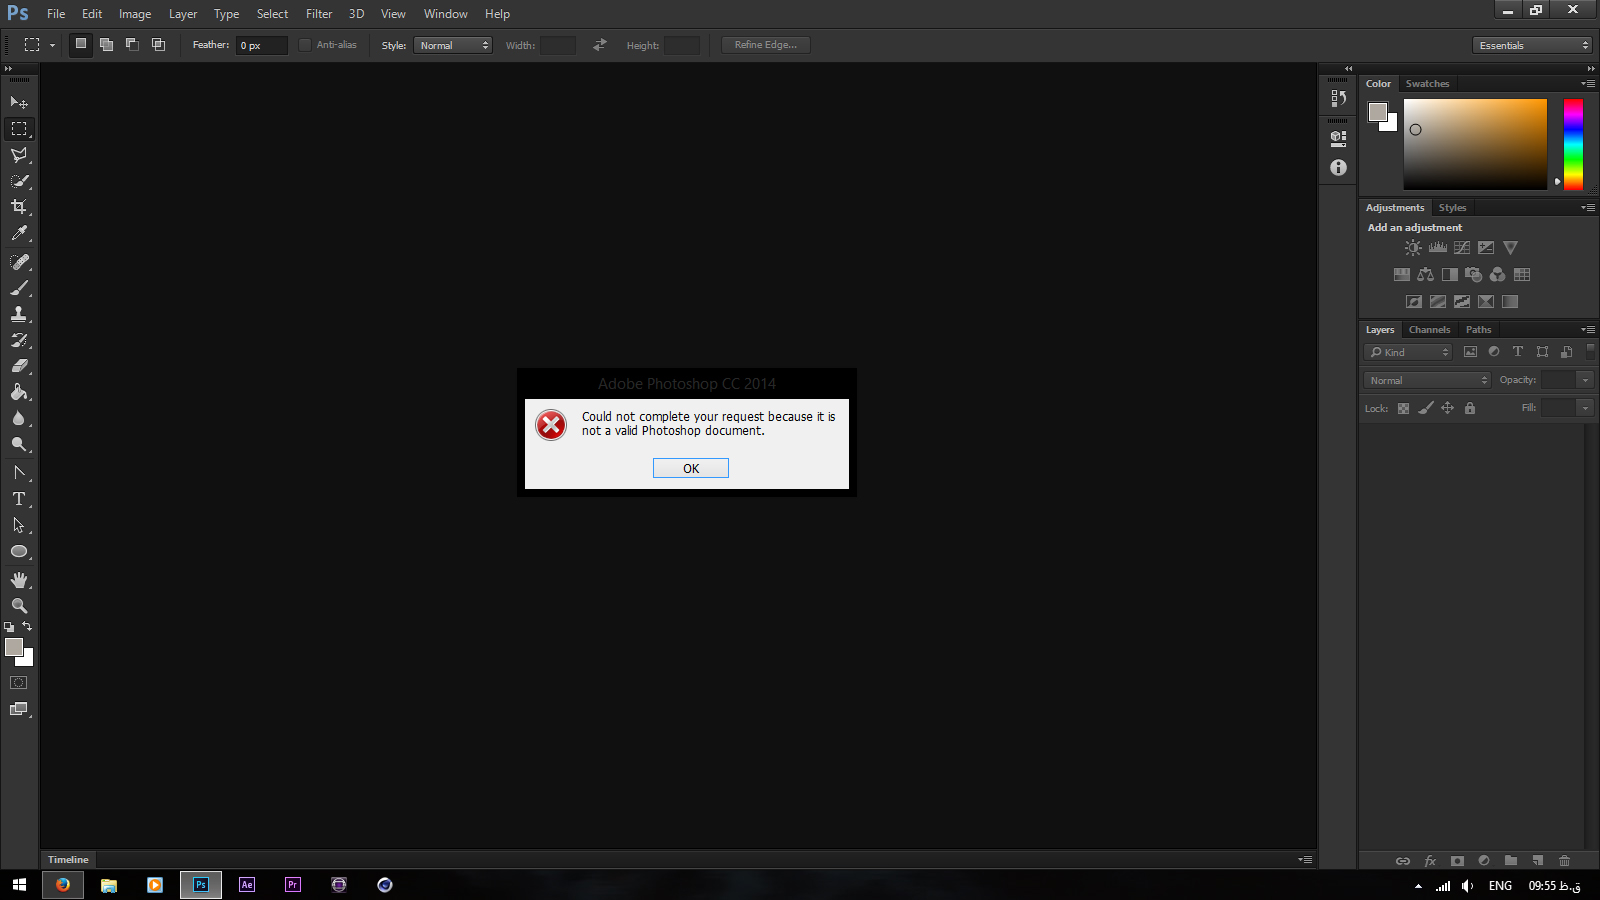Image resolution: width=1600 pixels, height=900 pixels.
Task: Pick a color in the color field
Action: (x=1475, y=144)
